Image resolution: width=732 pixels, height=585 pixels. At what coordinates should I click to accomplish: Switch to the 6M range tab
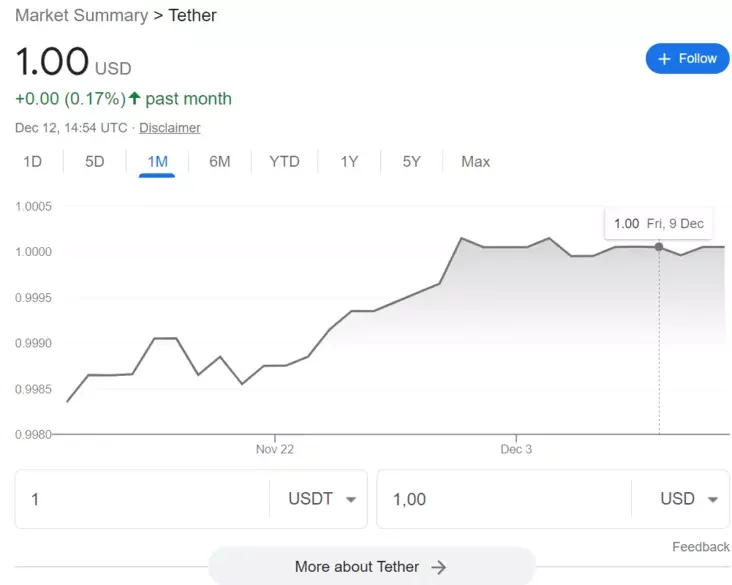[220, 161]
